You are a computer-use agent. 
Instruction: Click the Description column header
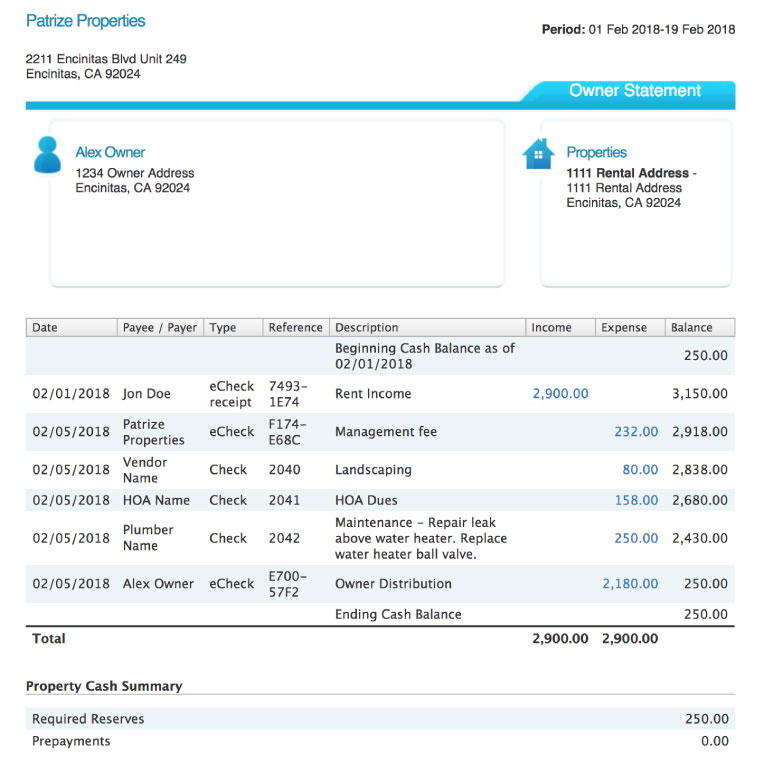click(427, 328)
